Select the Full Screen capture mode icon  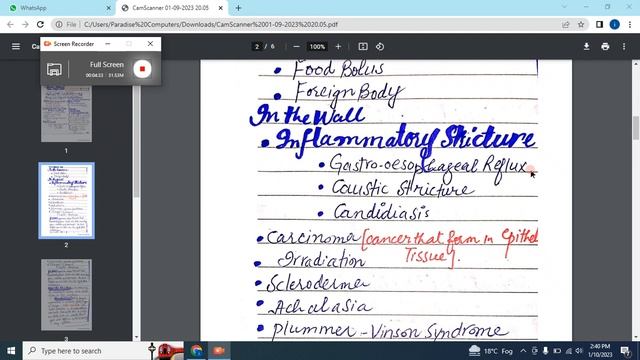click(54, 69)
